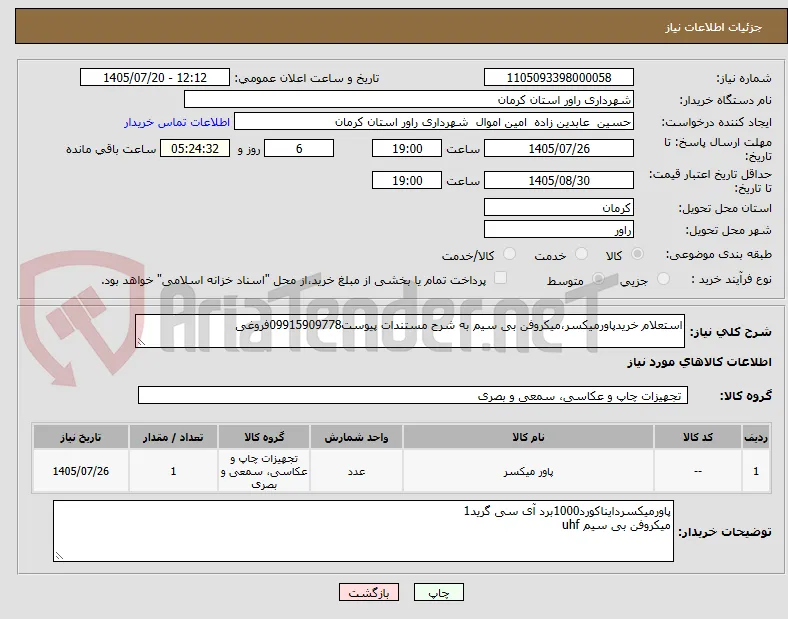This screenshot has width=788, height=619.
Task: Click the resize handle of general description box
Action: 141,342
